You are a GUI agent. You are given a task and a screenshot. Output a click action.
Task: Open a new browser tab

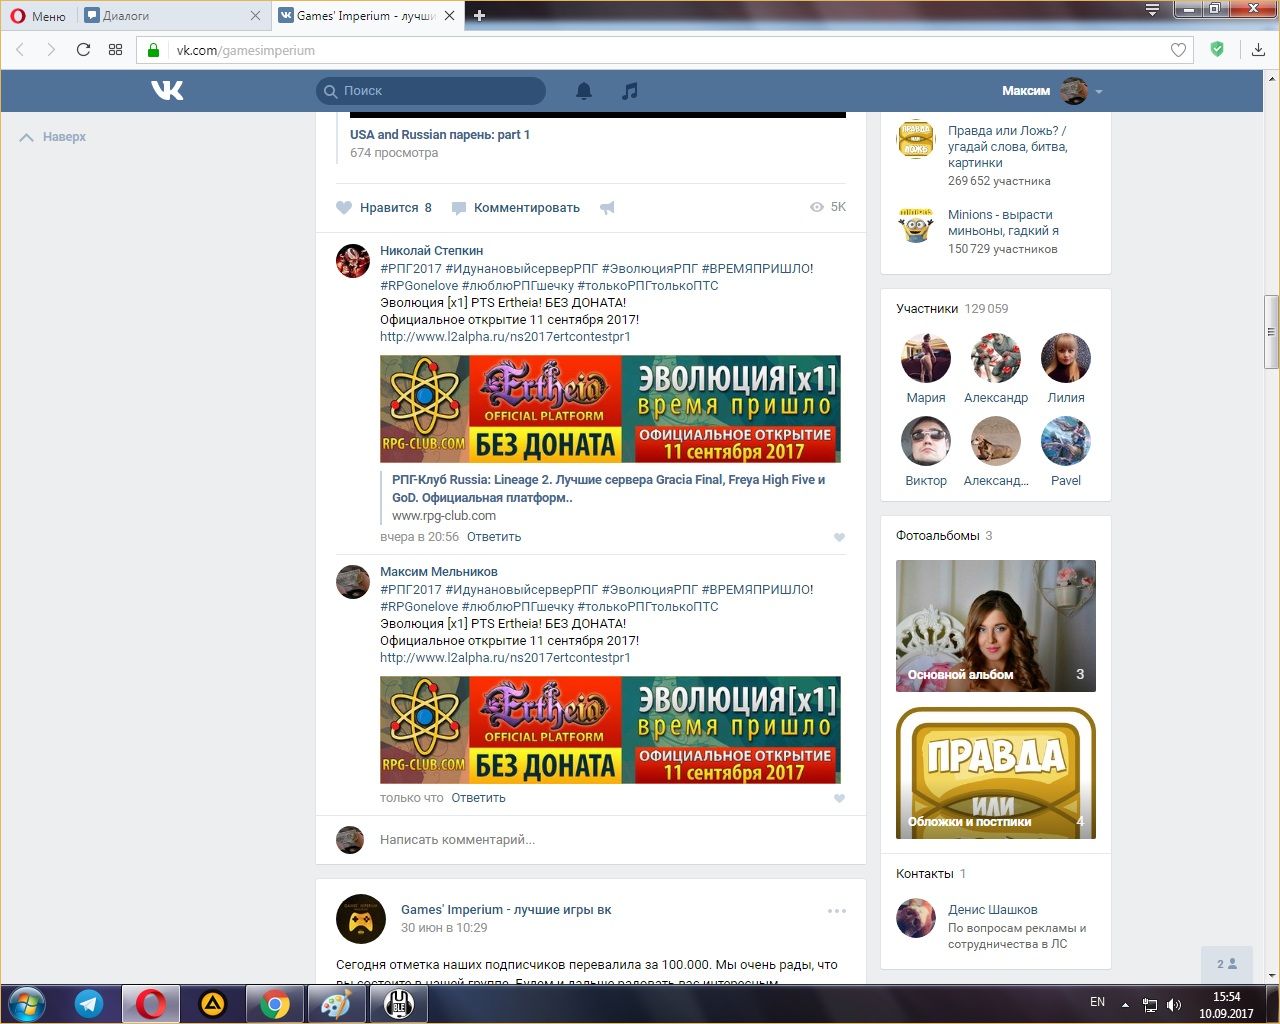[x=480, y=16]
